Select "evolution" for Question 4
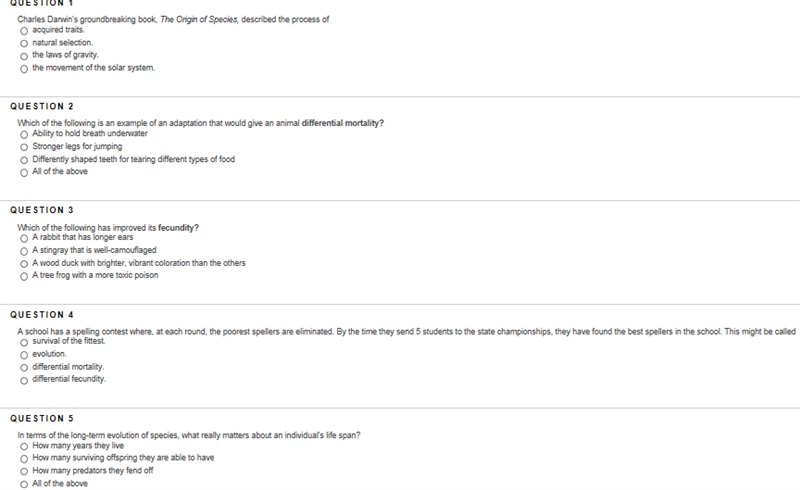The width and height of the screenshot is (800, 490). tap(24, 355)
